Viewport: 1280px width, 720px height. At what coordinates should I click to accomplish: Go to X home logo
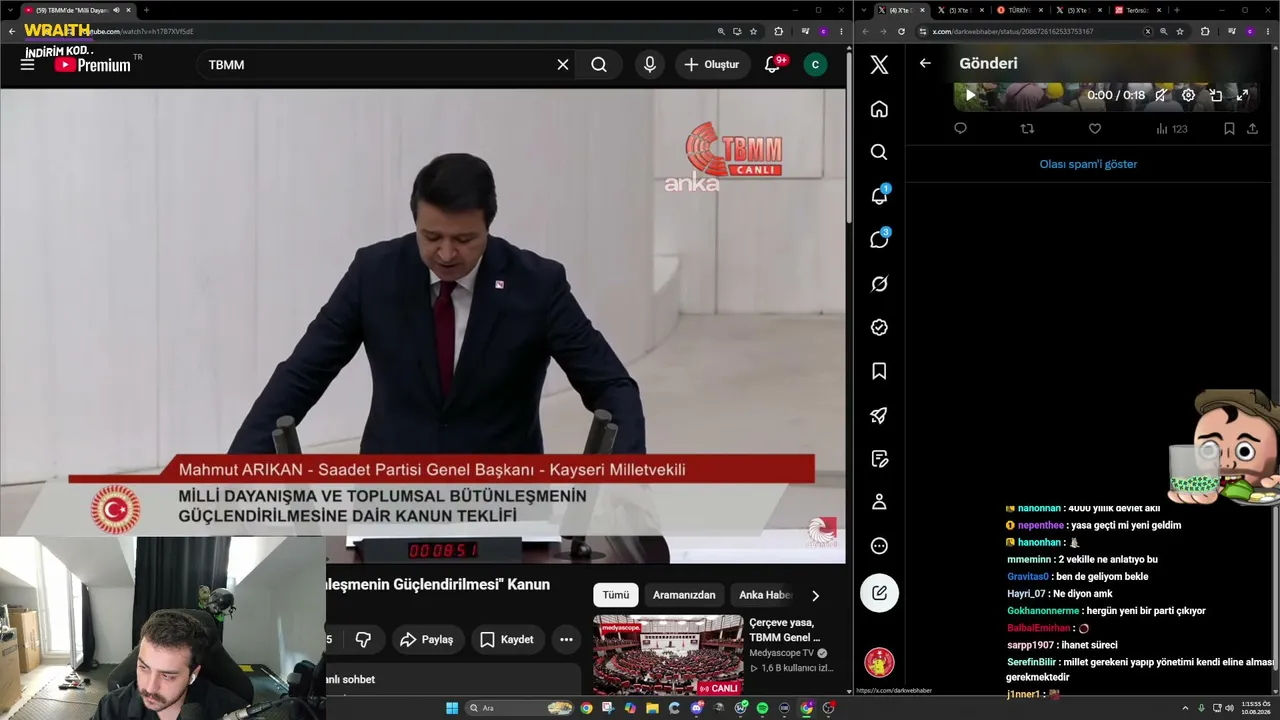[879, 65]
